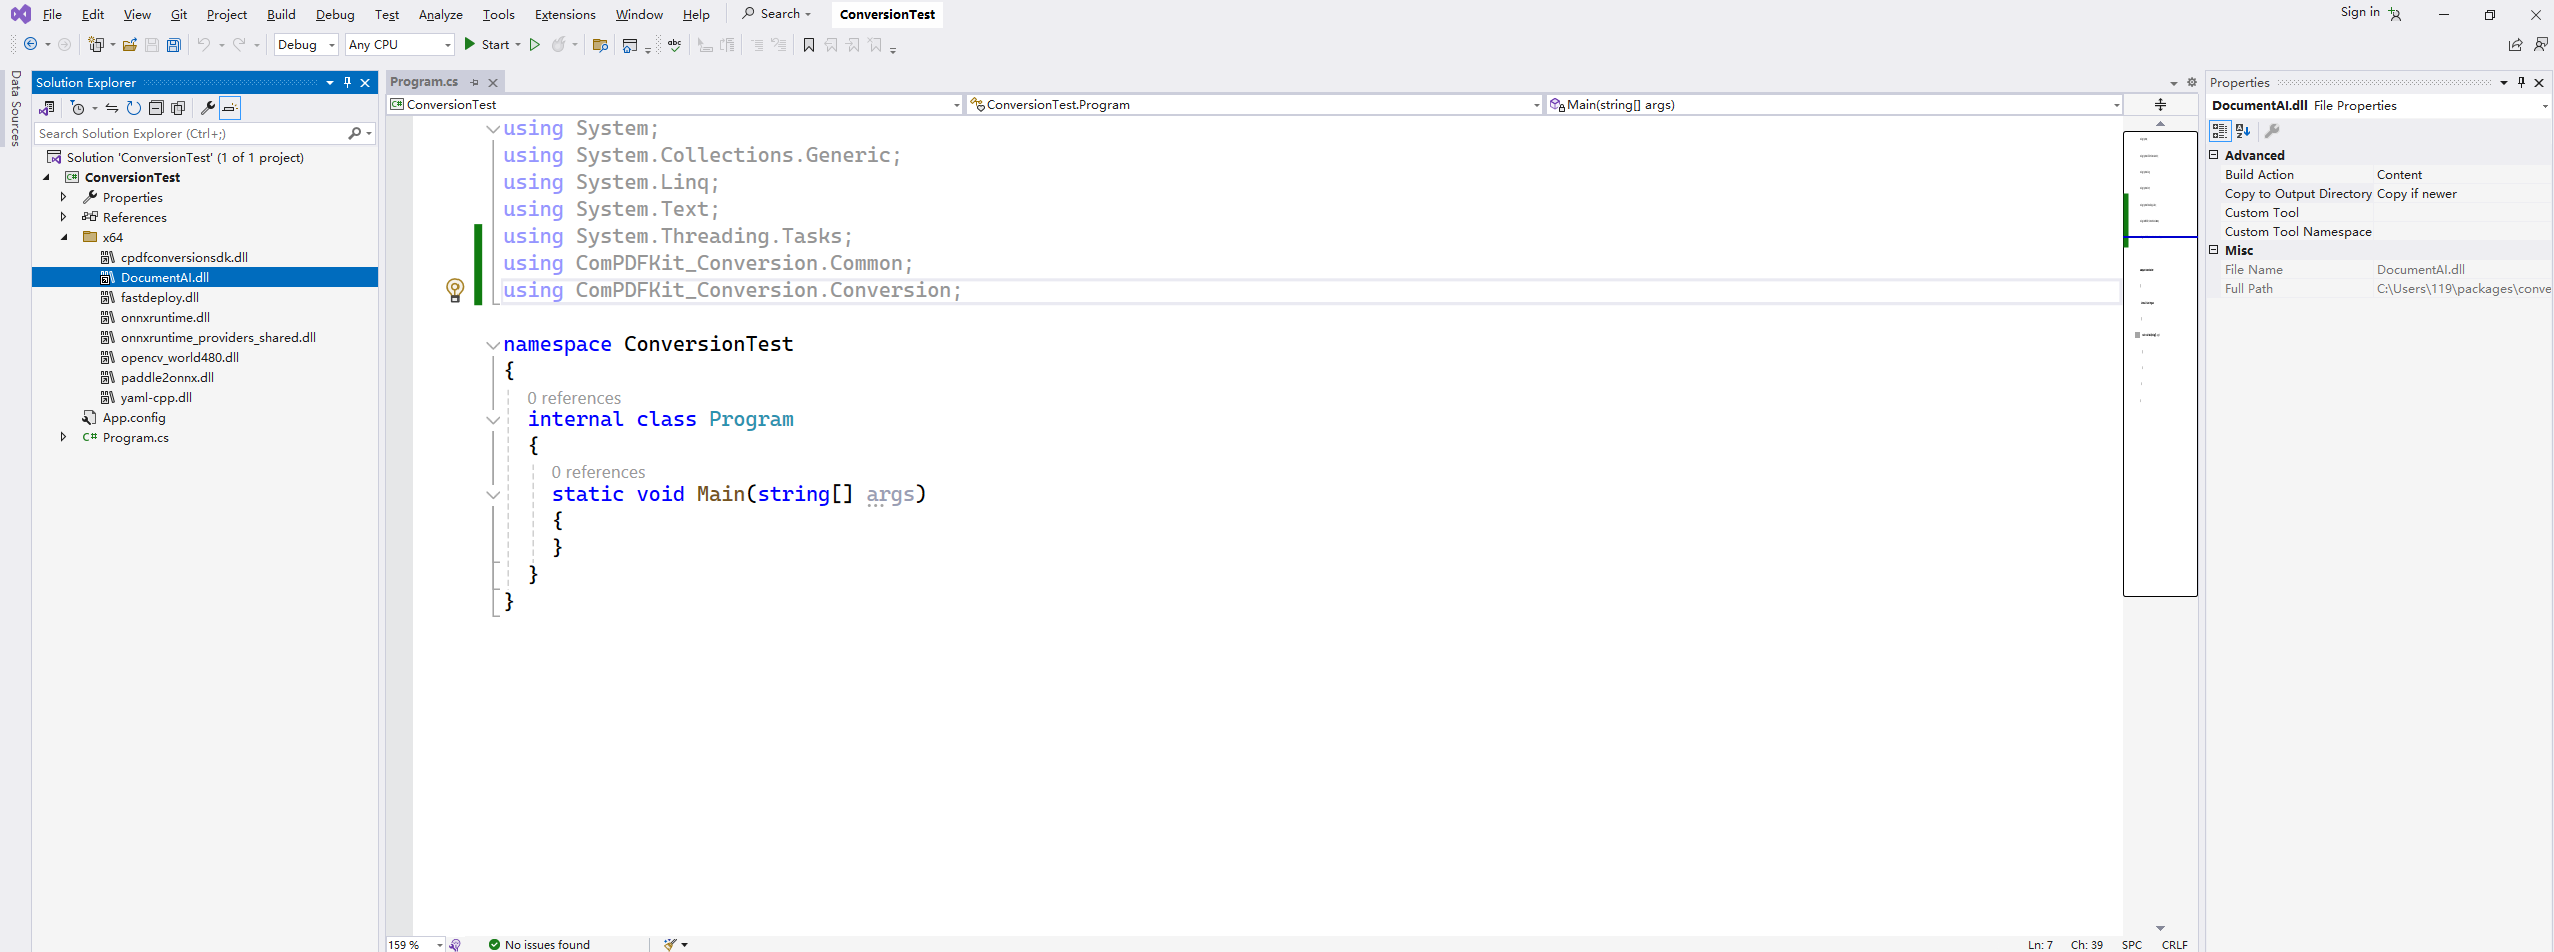2554x952 pixels.
Task: Click the Search Solution Explorer field
Action: [x=190, y=133]
